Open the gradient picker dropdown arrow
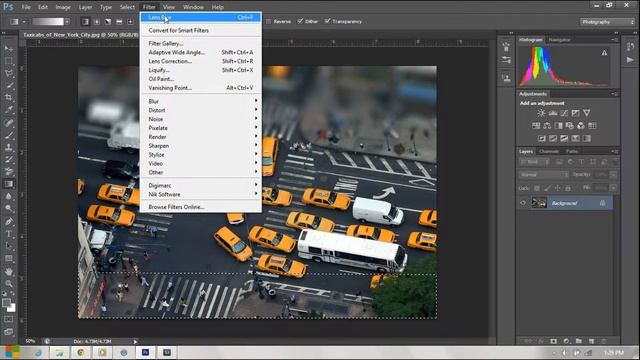The width and height of the screenshot is (640, 360). point(67,22)
